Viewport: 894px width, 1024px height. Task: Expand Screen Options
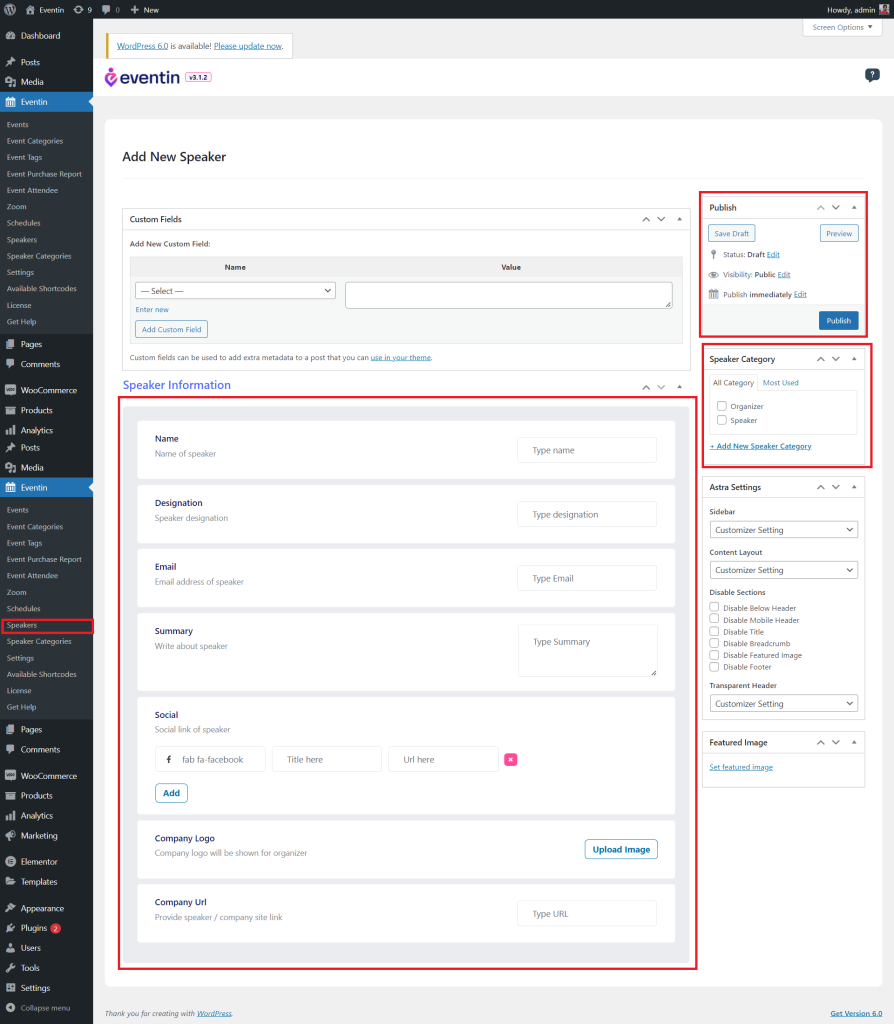point(842,27)
